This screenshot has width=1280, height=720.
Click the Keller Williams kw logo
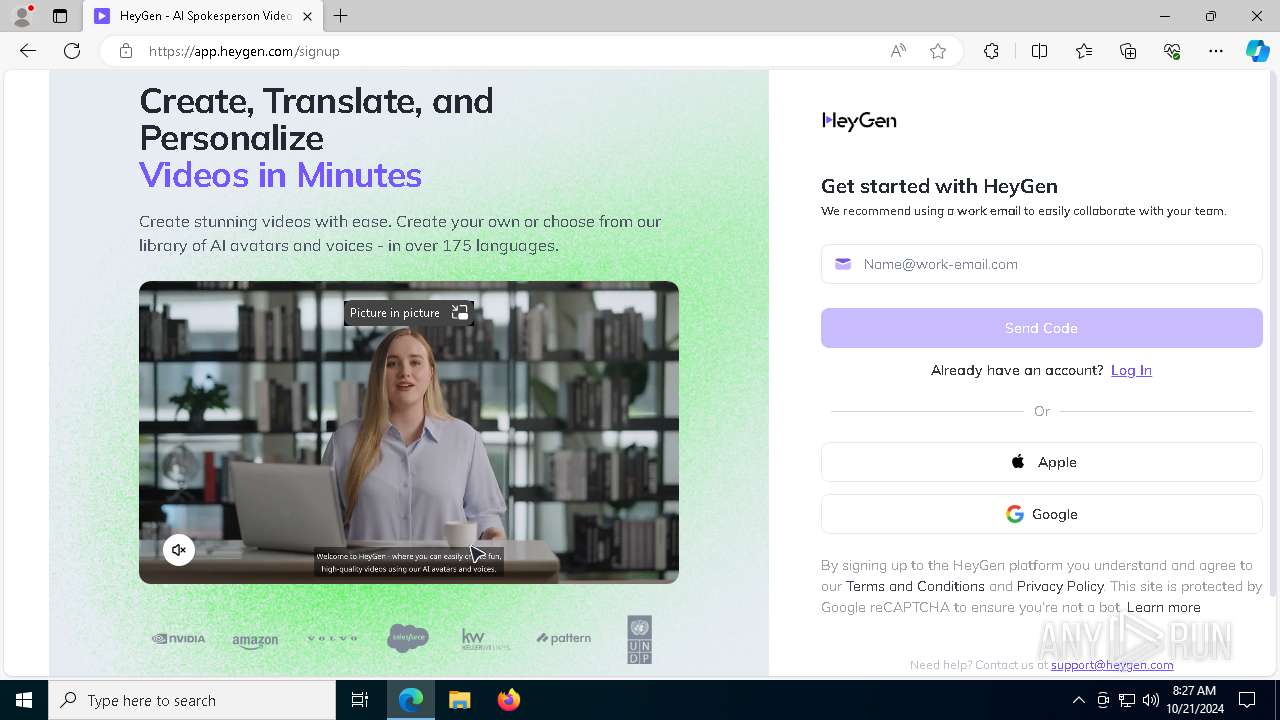(485, 638)
